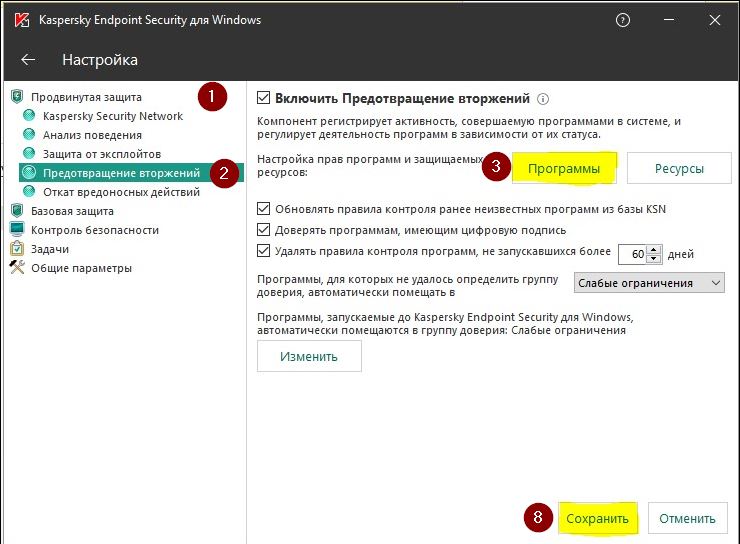Open the Контроль безопасности section
This screenshot has height=544, width=740.
tap(95, 230)
